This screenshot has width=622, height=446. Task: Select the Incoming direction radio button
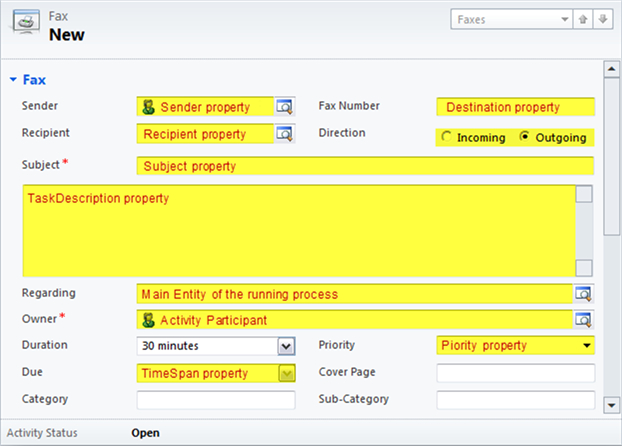coord(446,138)
